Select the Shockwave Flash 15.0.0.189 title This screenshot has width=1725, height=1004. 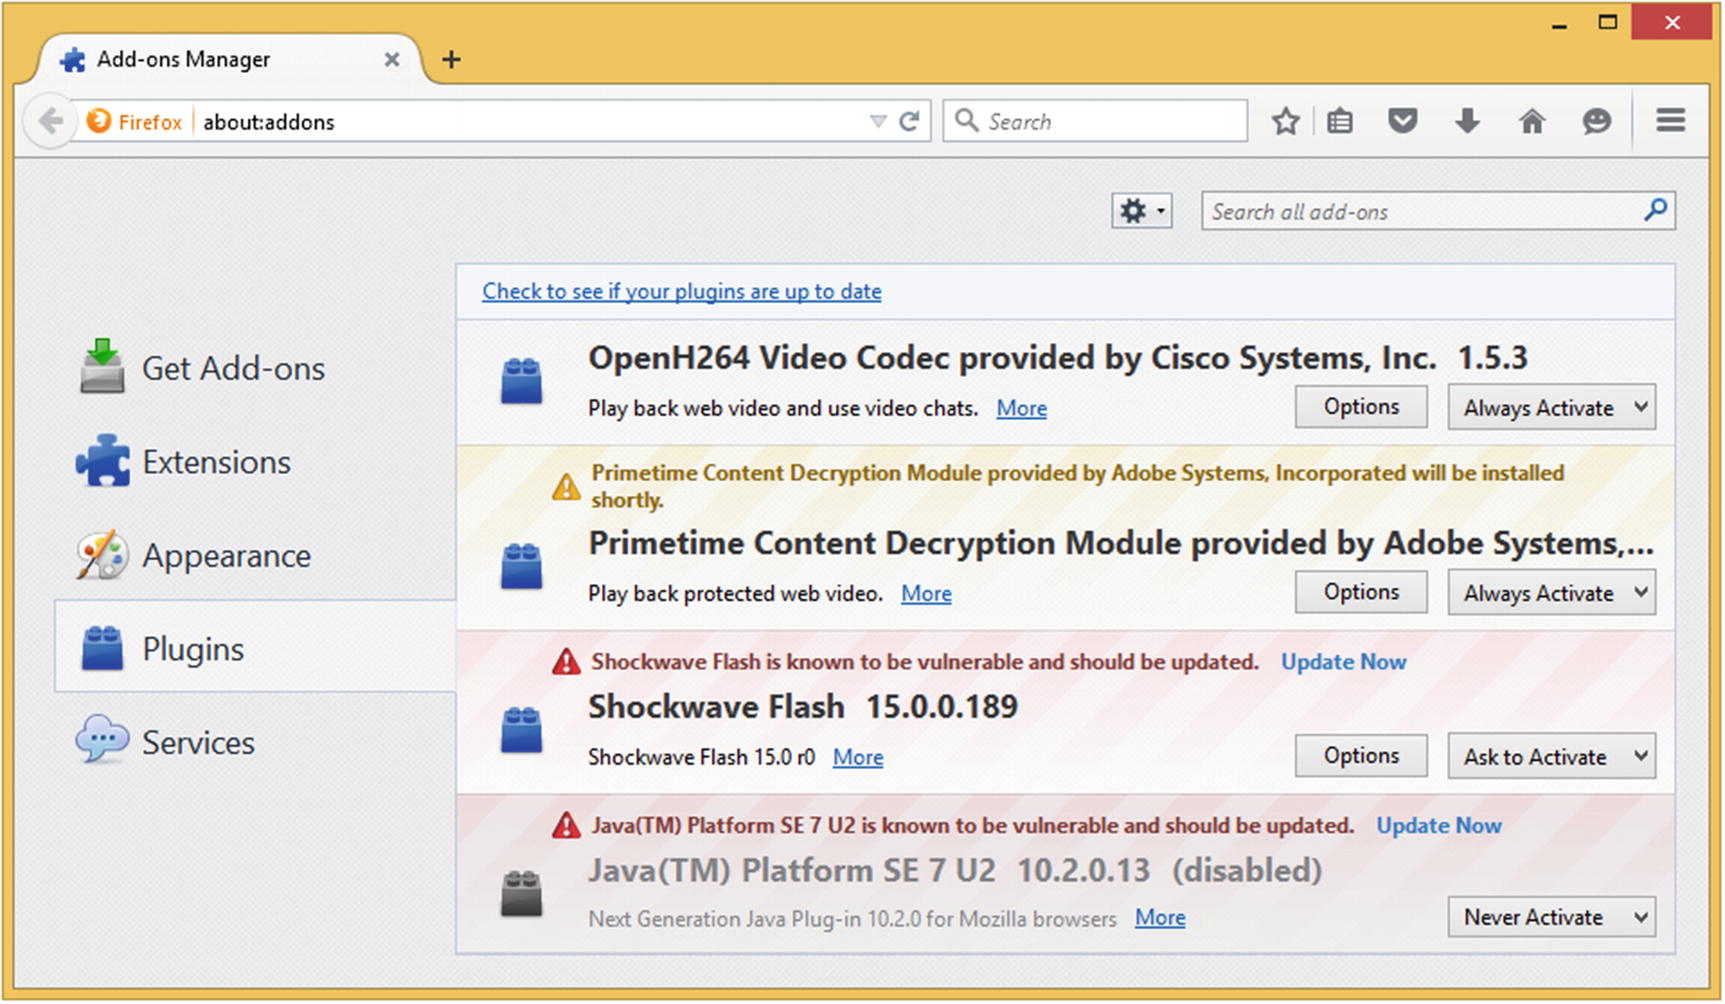click(803, 707)
